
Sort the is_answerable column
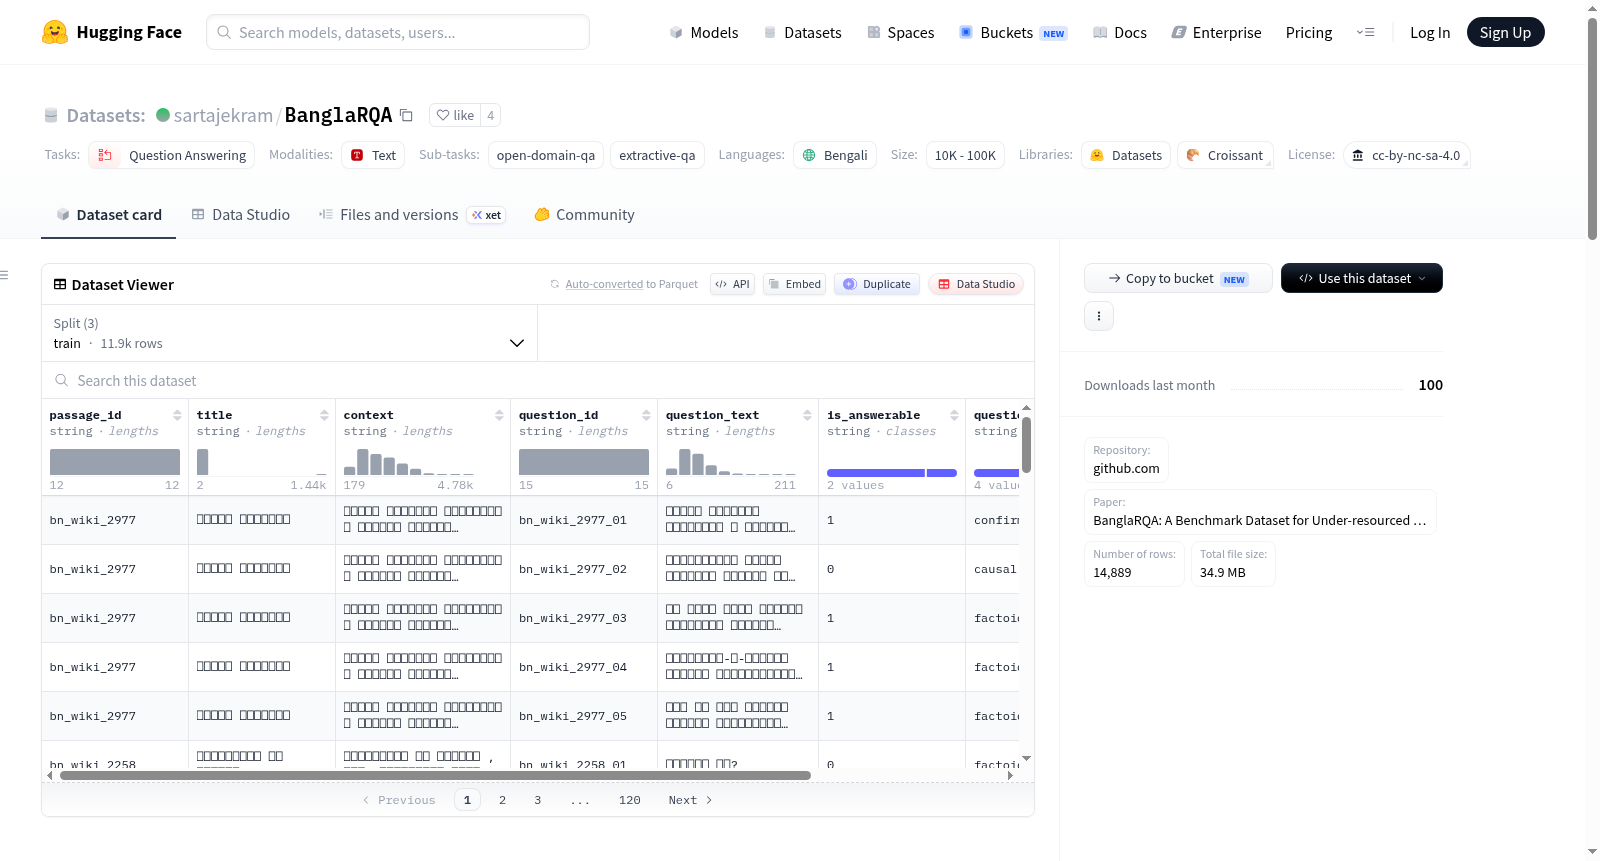tap(954, 415)
